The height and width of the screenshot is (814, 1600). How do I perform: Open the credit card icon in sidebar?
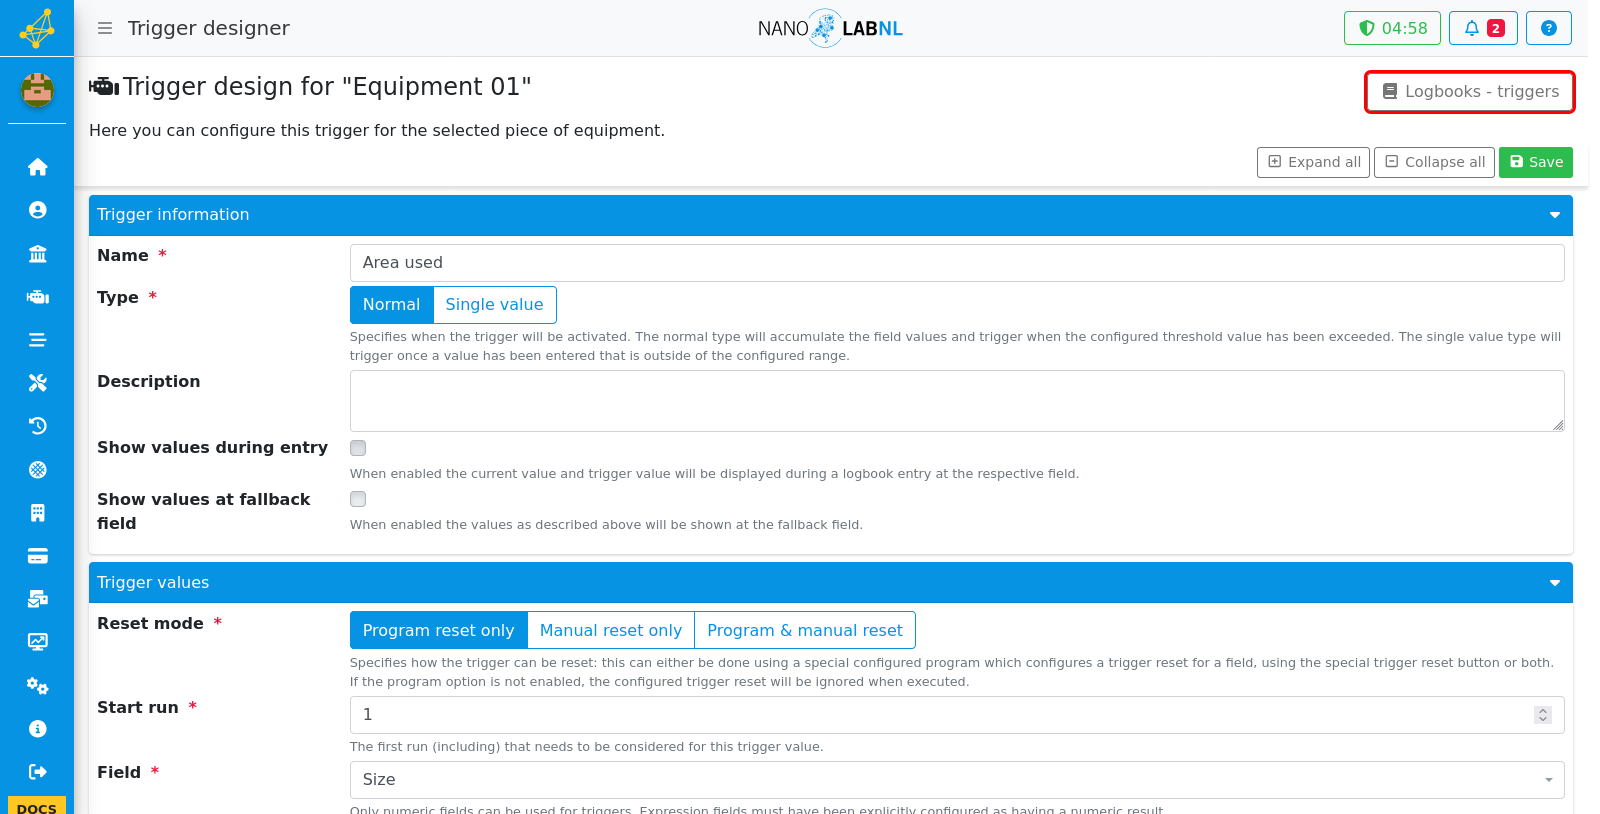pyautogui.click(x=38, y=556)
